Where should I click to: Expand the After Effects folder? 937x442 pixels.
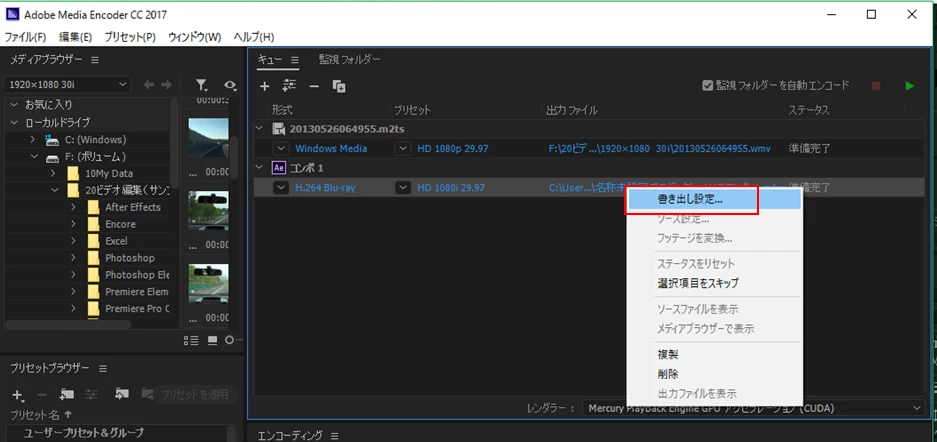pos(74,207)
